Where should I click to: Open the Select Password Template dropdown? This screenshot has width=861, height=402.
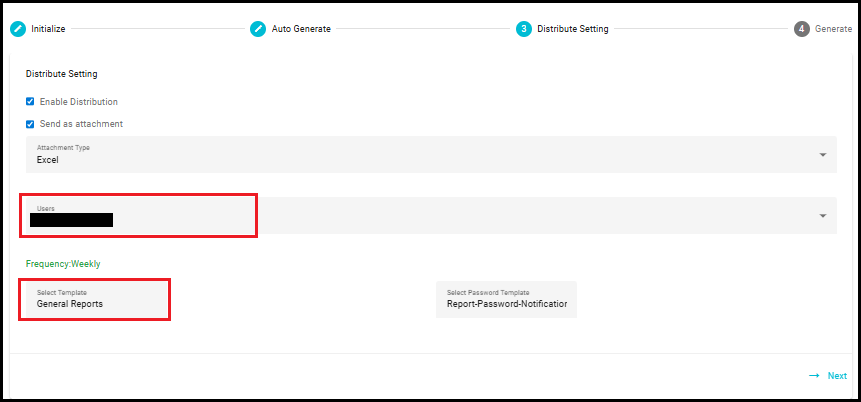pyautogui.click(x=506, y=299)
